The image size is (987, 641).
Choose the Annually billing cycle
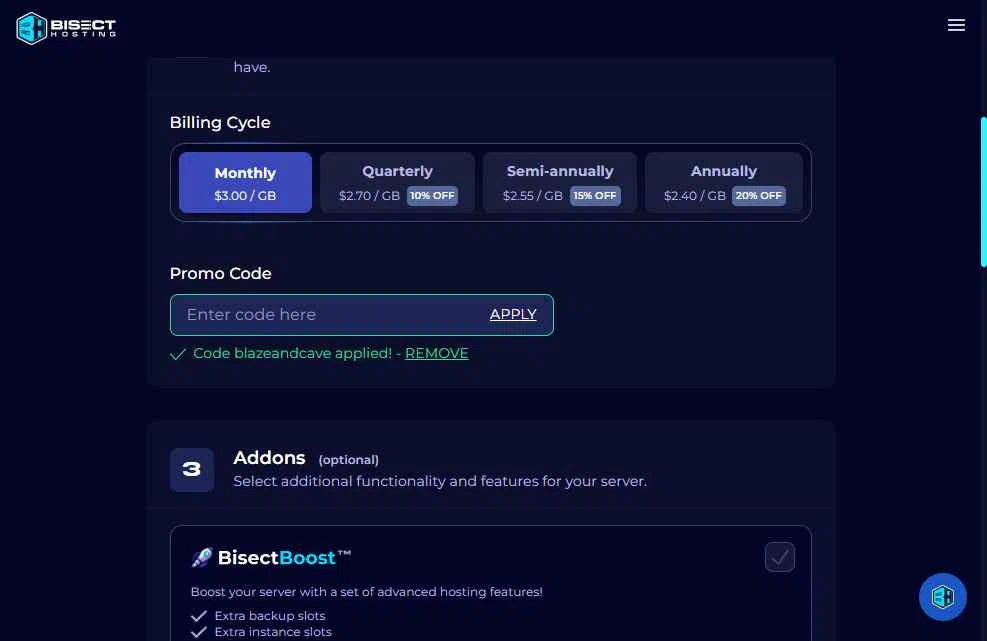724,183
